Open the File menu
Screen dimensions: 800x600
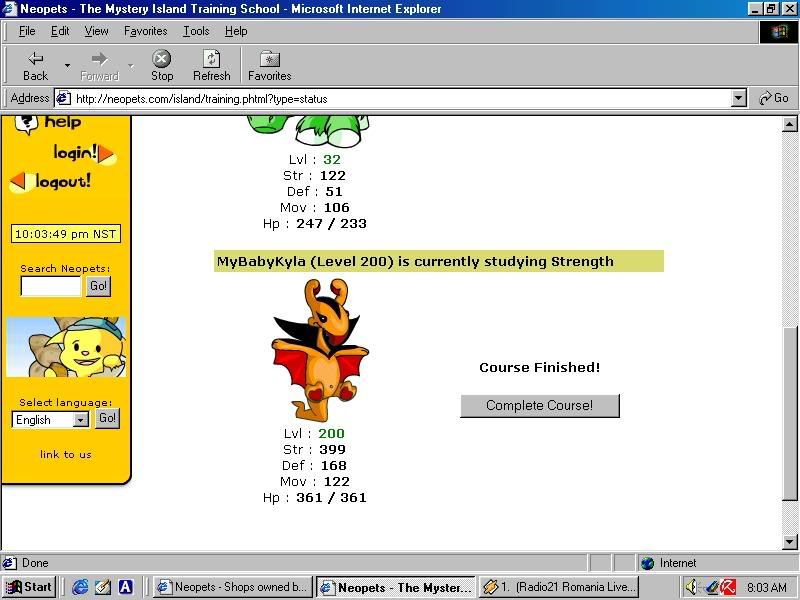coord(27,31)
